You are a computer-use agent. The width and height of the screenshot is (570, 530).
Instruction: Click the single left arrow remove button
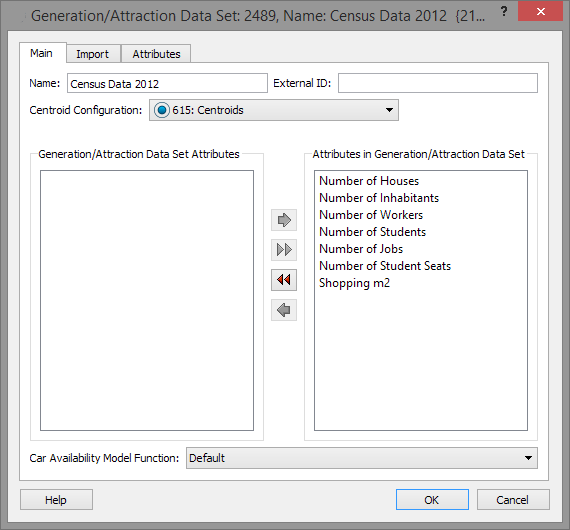(284, 310)
